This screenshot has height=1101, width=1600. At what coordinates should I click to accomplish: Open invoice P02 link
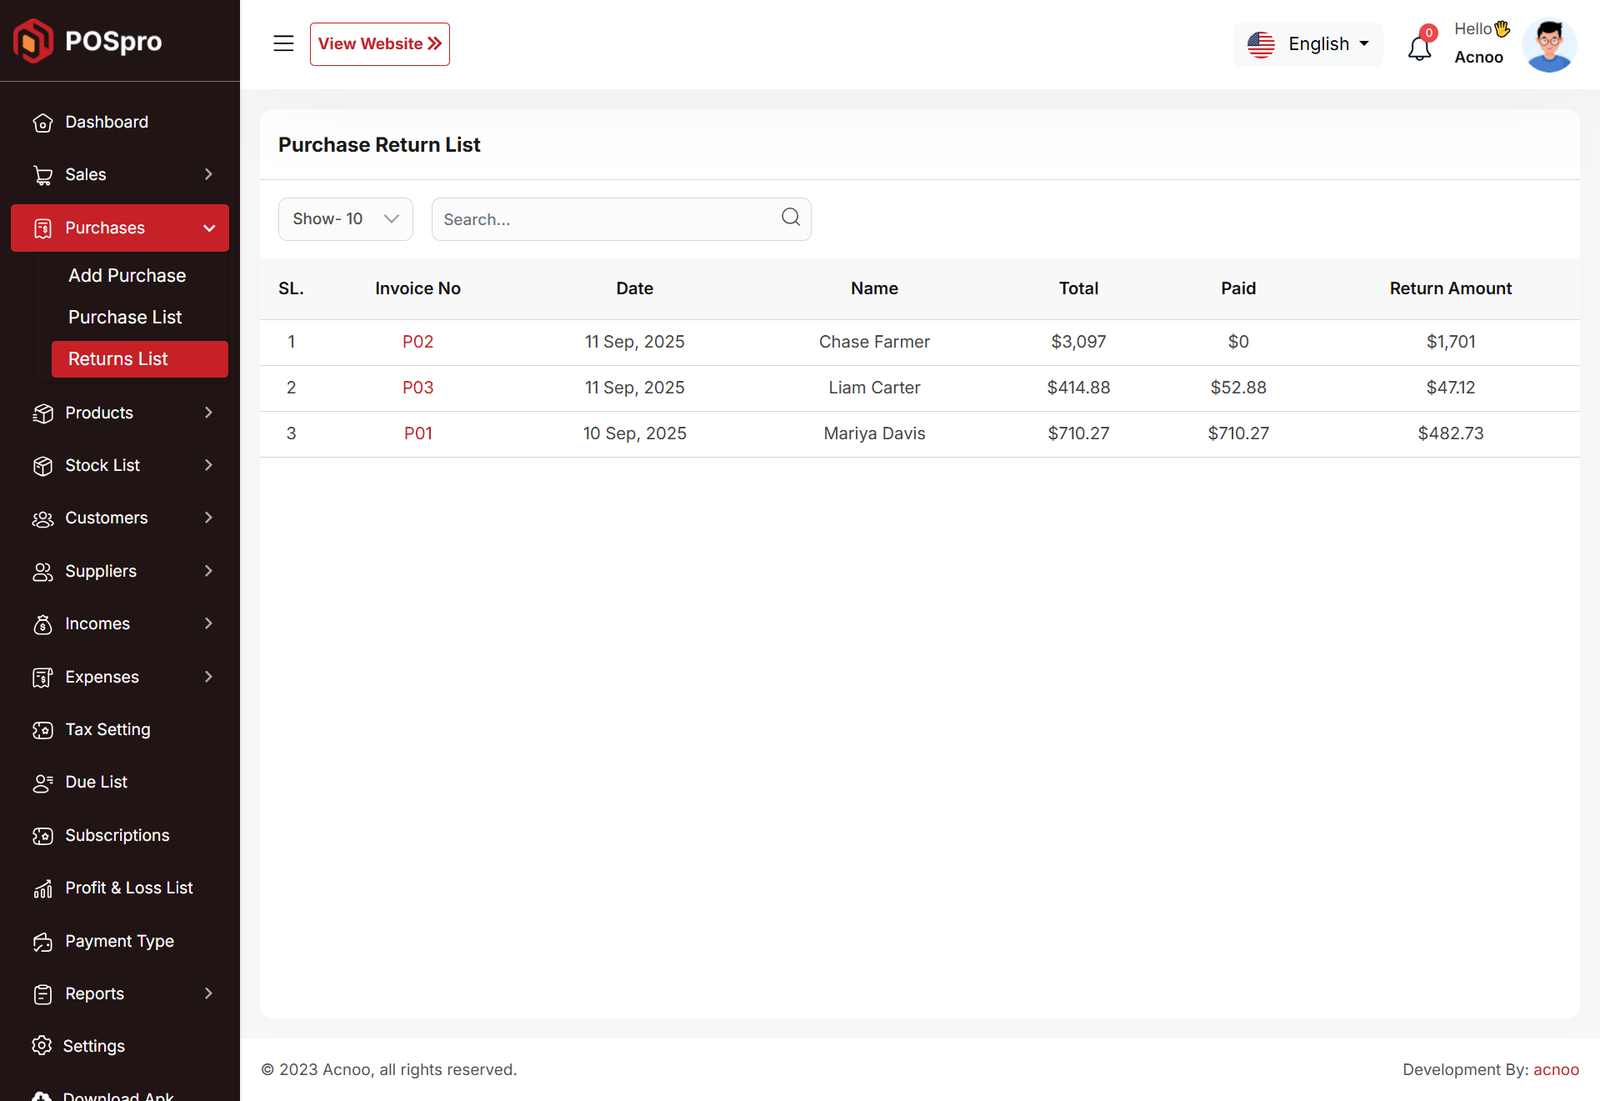pyautogui.click(x=418, y=342)
